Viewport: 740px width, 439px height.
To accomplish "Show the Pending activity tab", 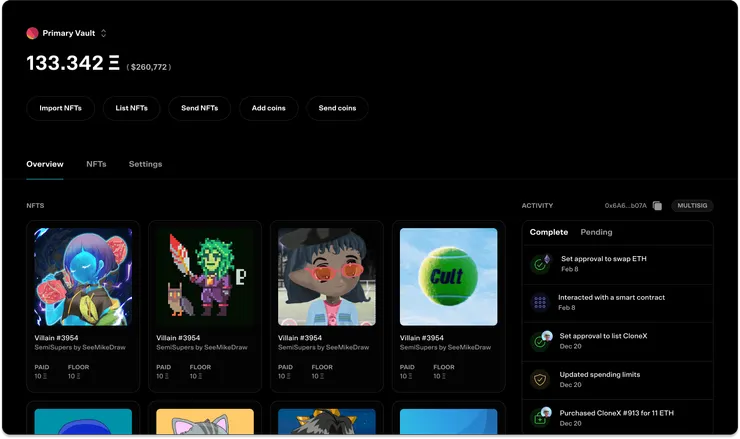I will (596, 232).
